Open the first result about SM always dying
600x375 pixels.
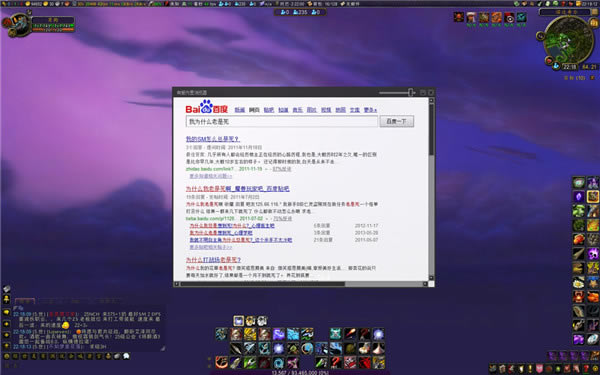tap(213, 139)
